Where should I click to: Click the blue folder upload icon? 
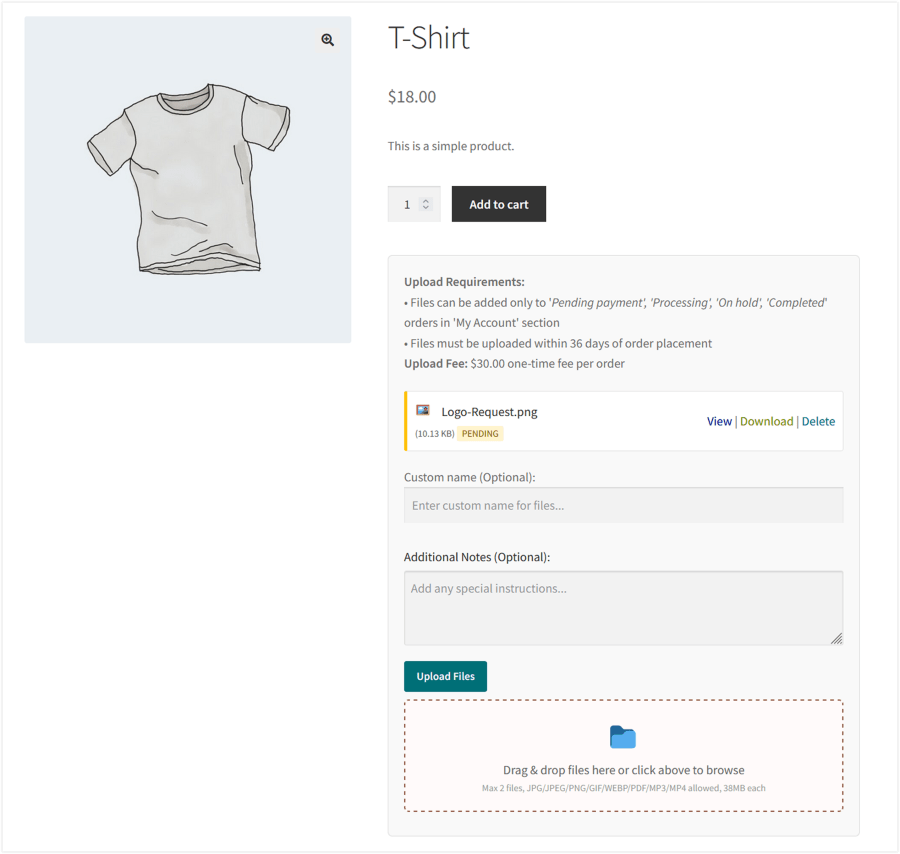623,738
